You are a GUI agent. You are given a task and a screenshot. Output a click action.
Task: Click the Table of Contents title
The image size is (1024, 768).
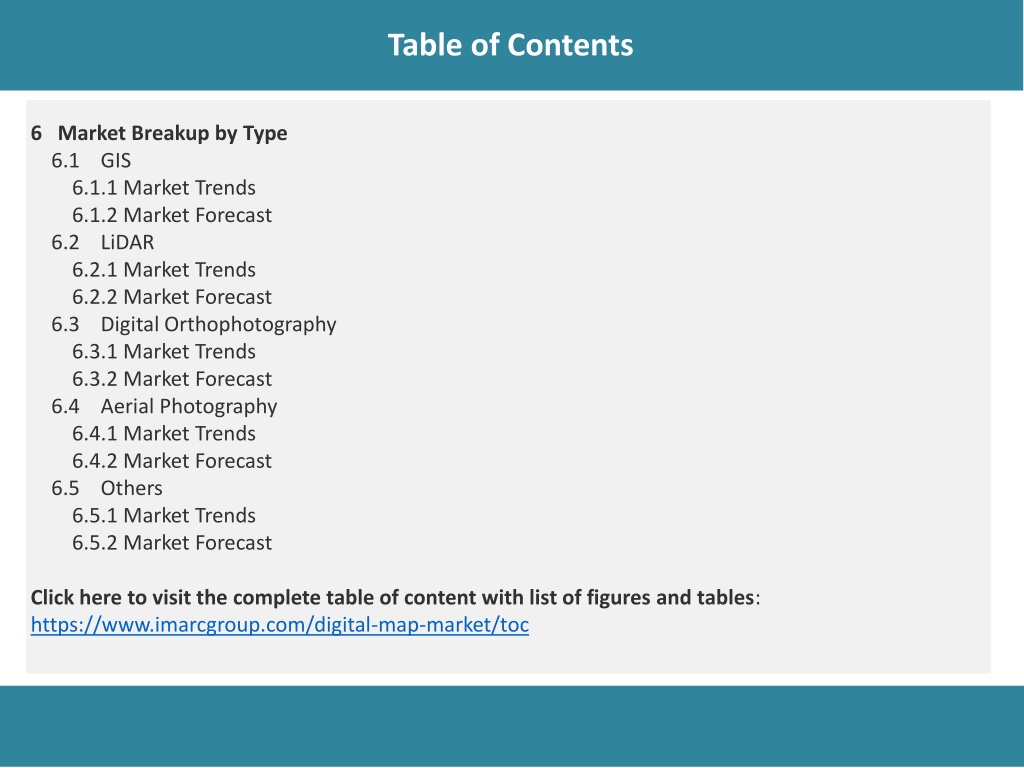511,45
